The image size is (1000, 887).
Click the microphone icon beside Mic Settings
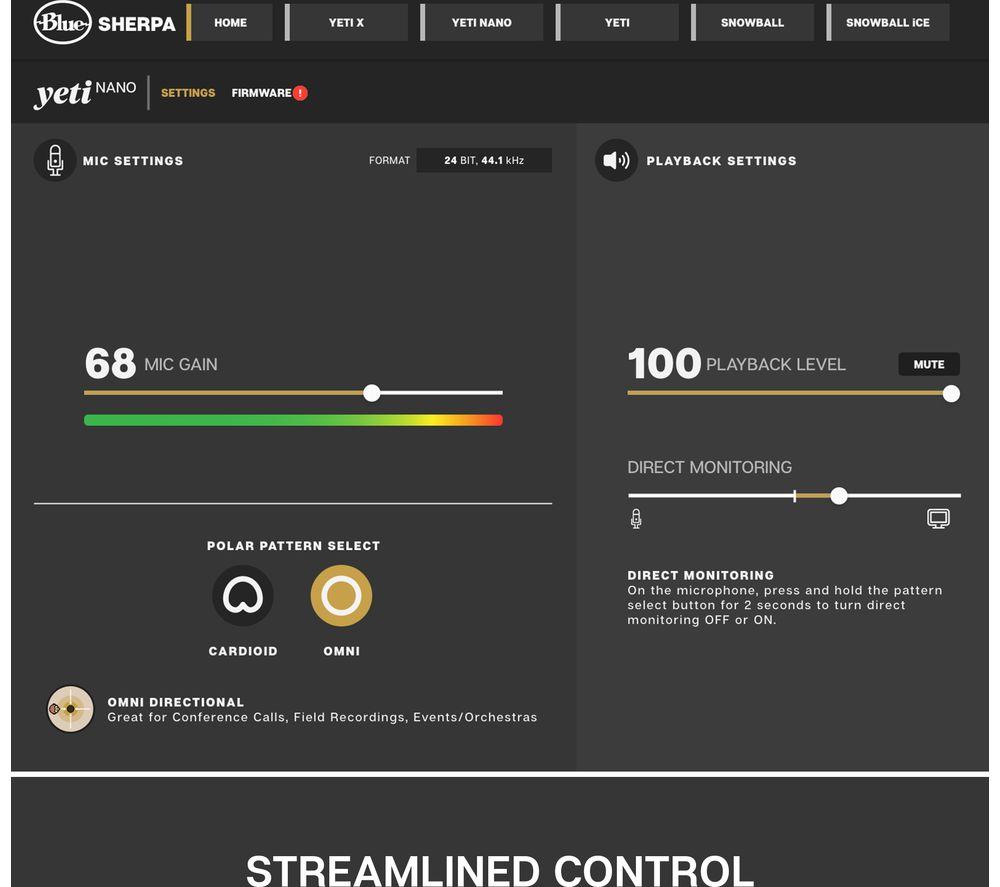[55, 160]
